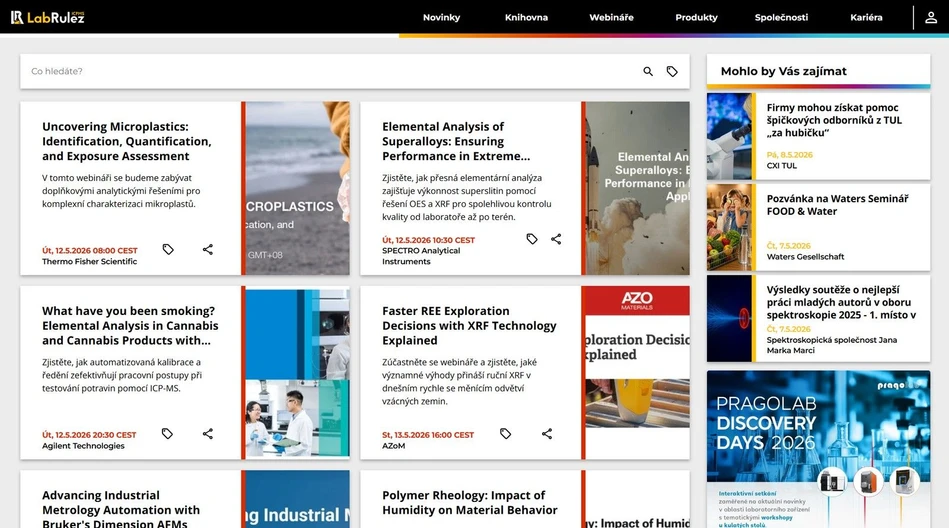Click the microplastics beach thumbnail
Screen dimensions: 949x528
(297, 188)
